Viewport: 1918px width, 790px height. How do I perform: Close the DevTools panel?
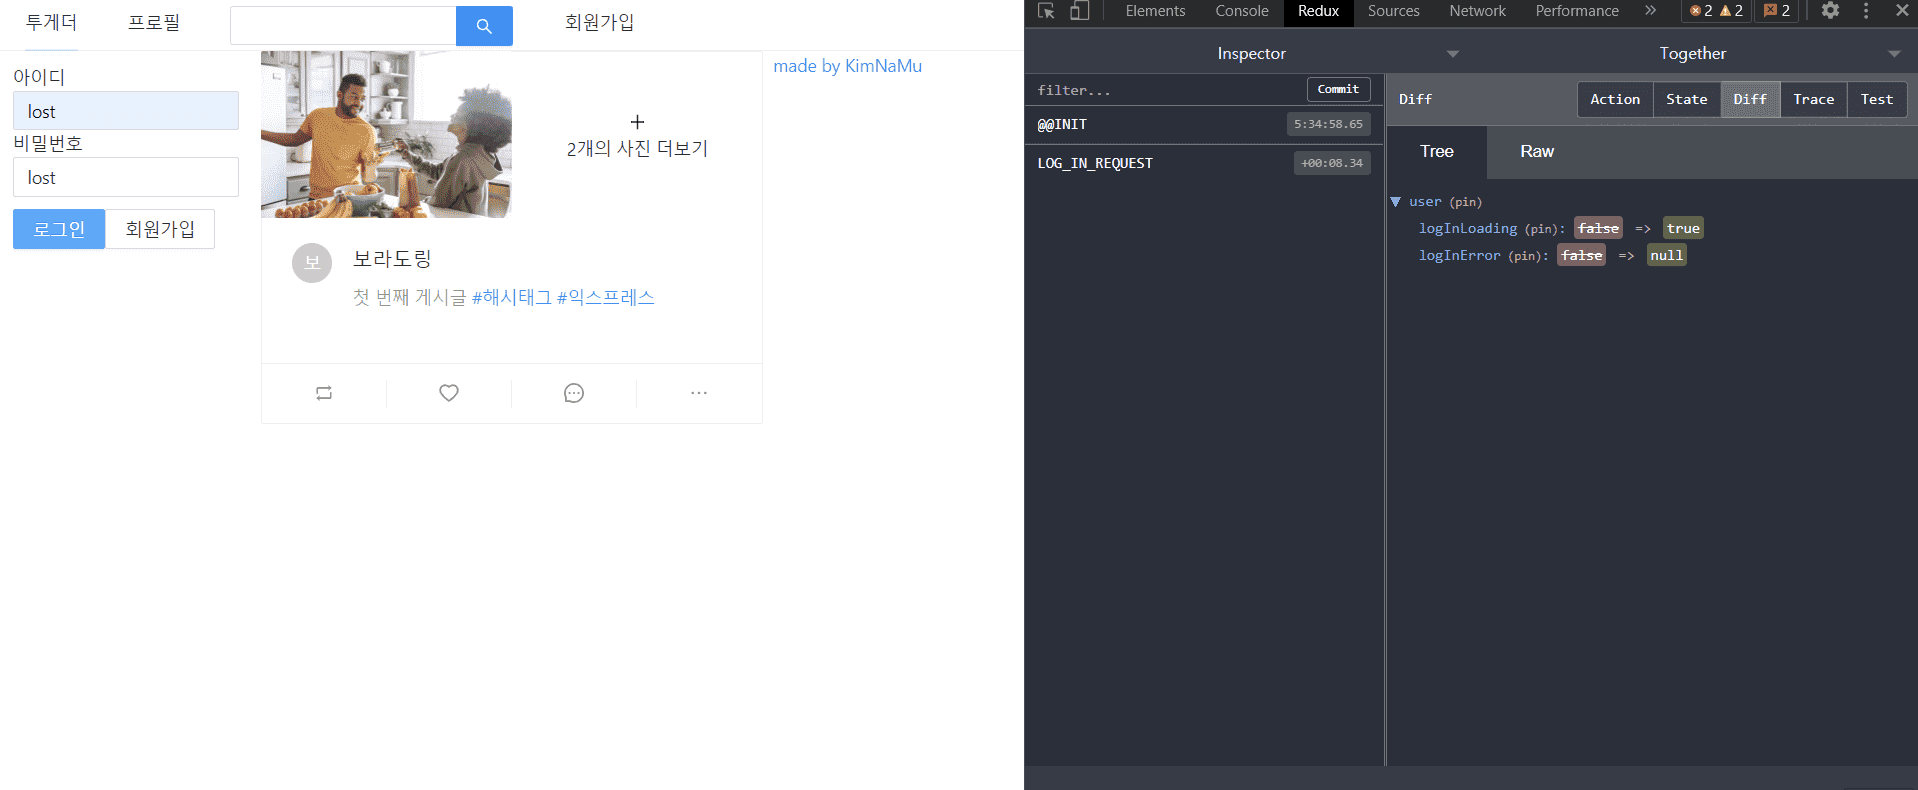click(1902, 11)
